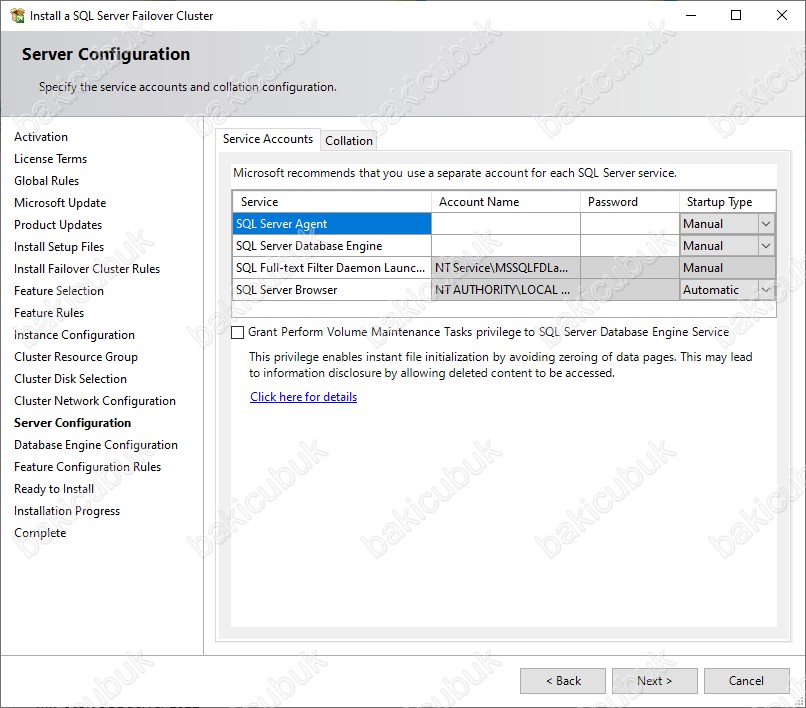Viewport: 806px width, 708px height.
Task: Click the License Terms step
Action: pyautogui.click(x=50, y=159)
